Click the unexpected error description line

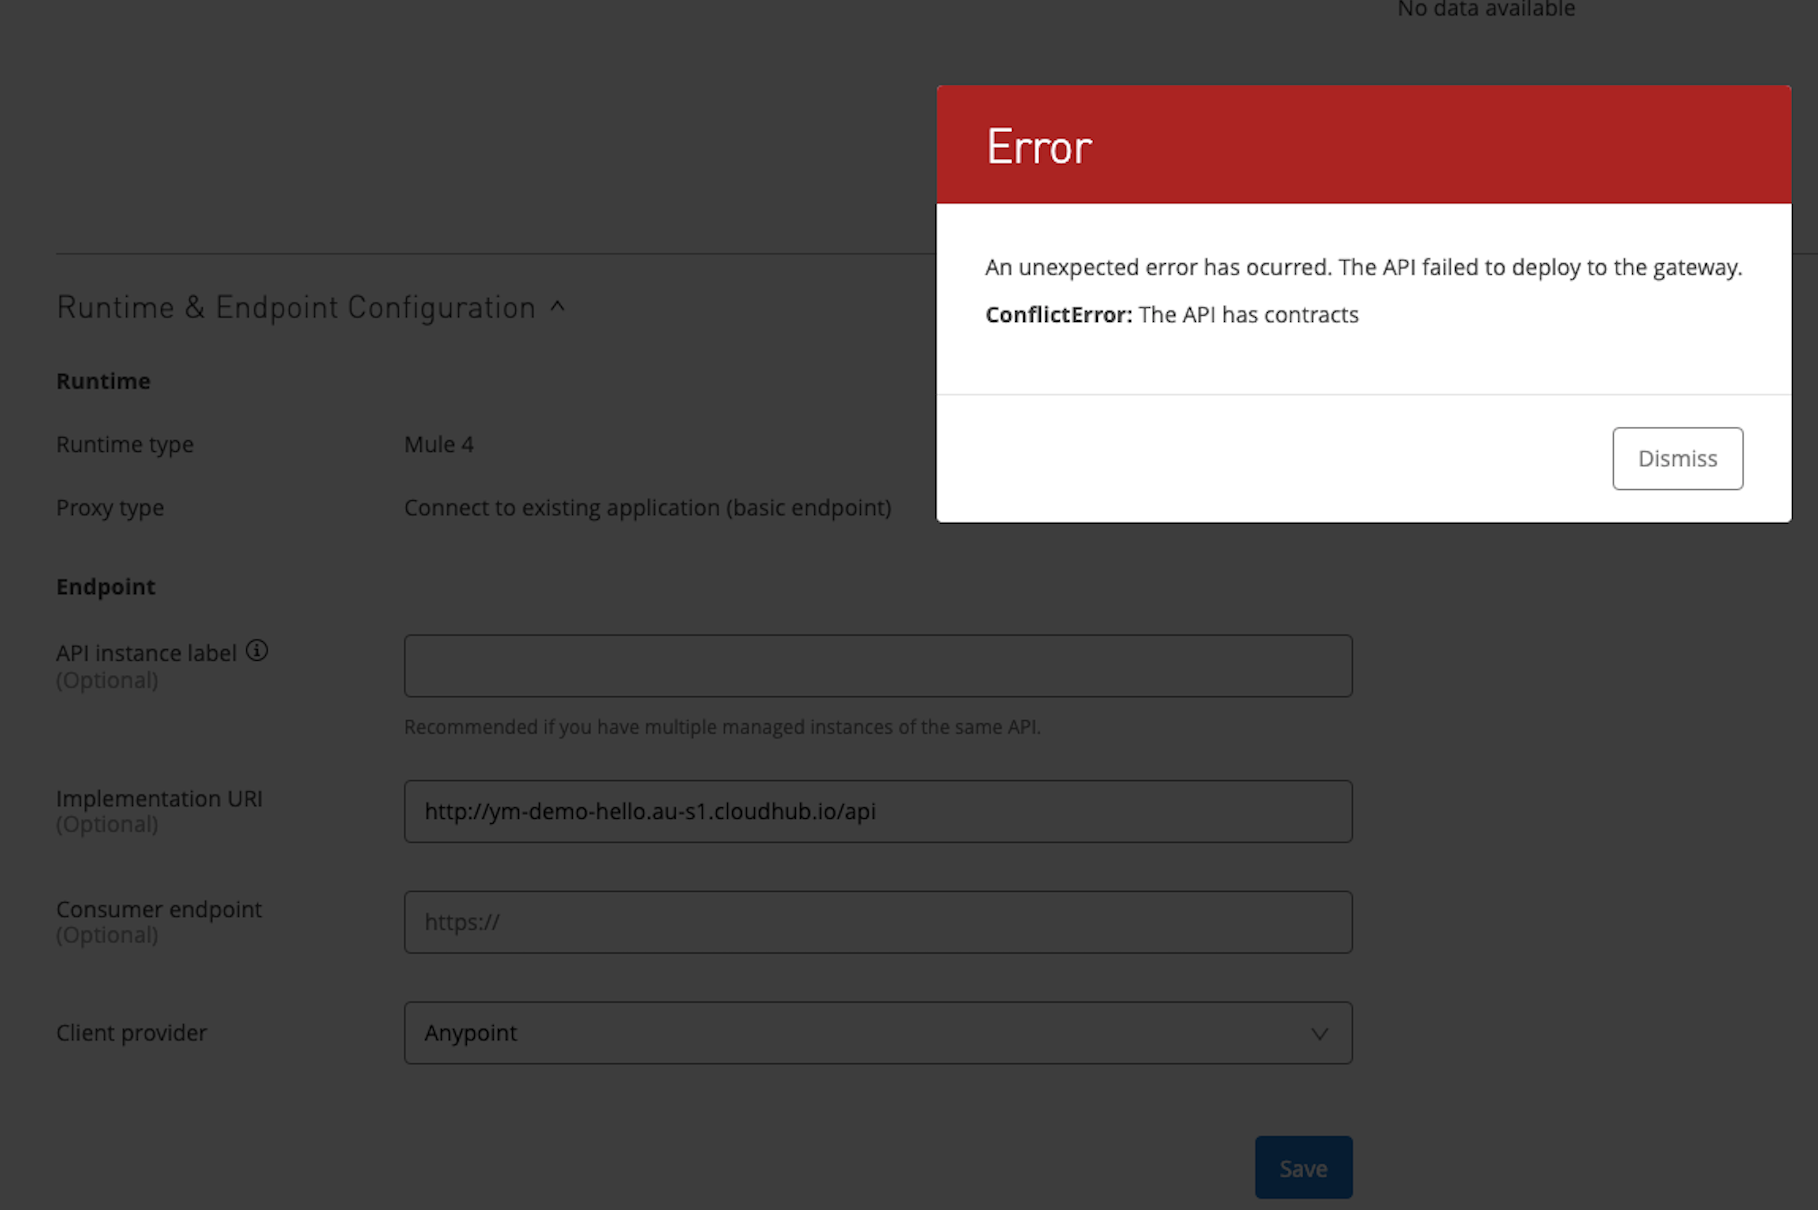coord(1363,268)
